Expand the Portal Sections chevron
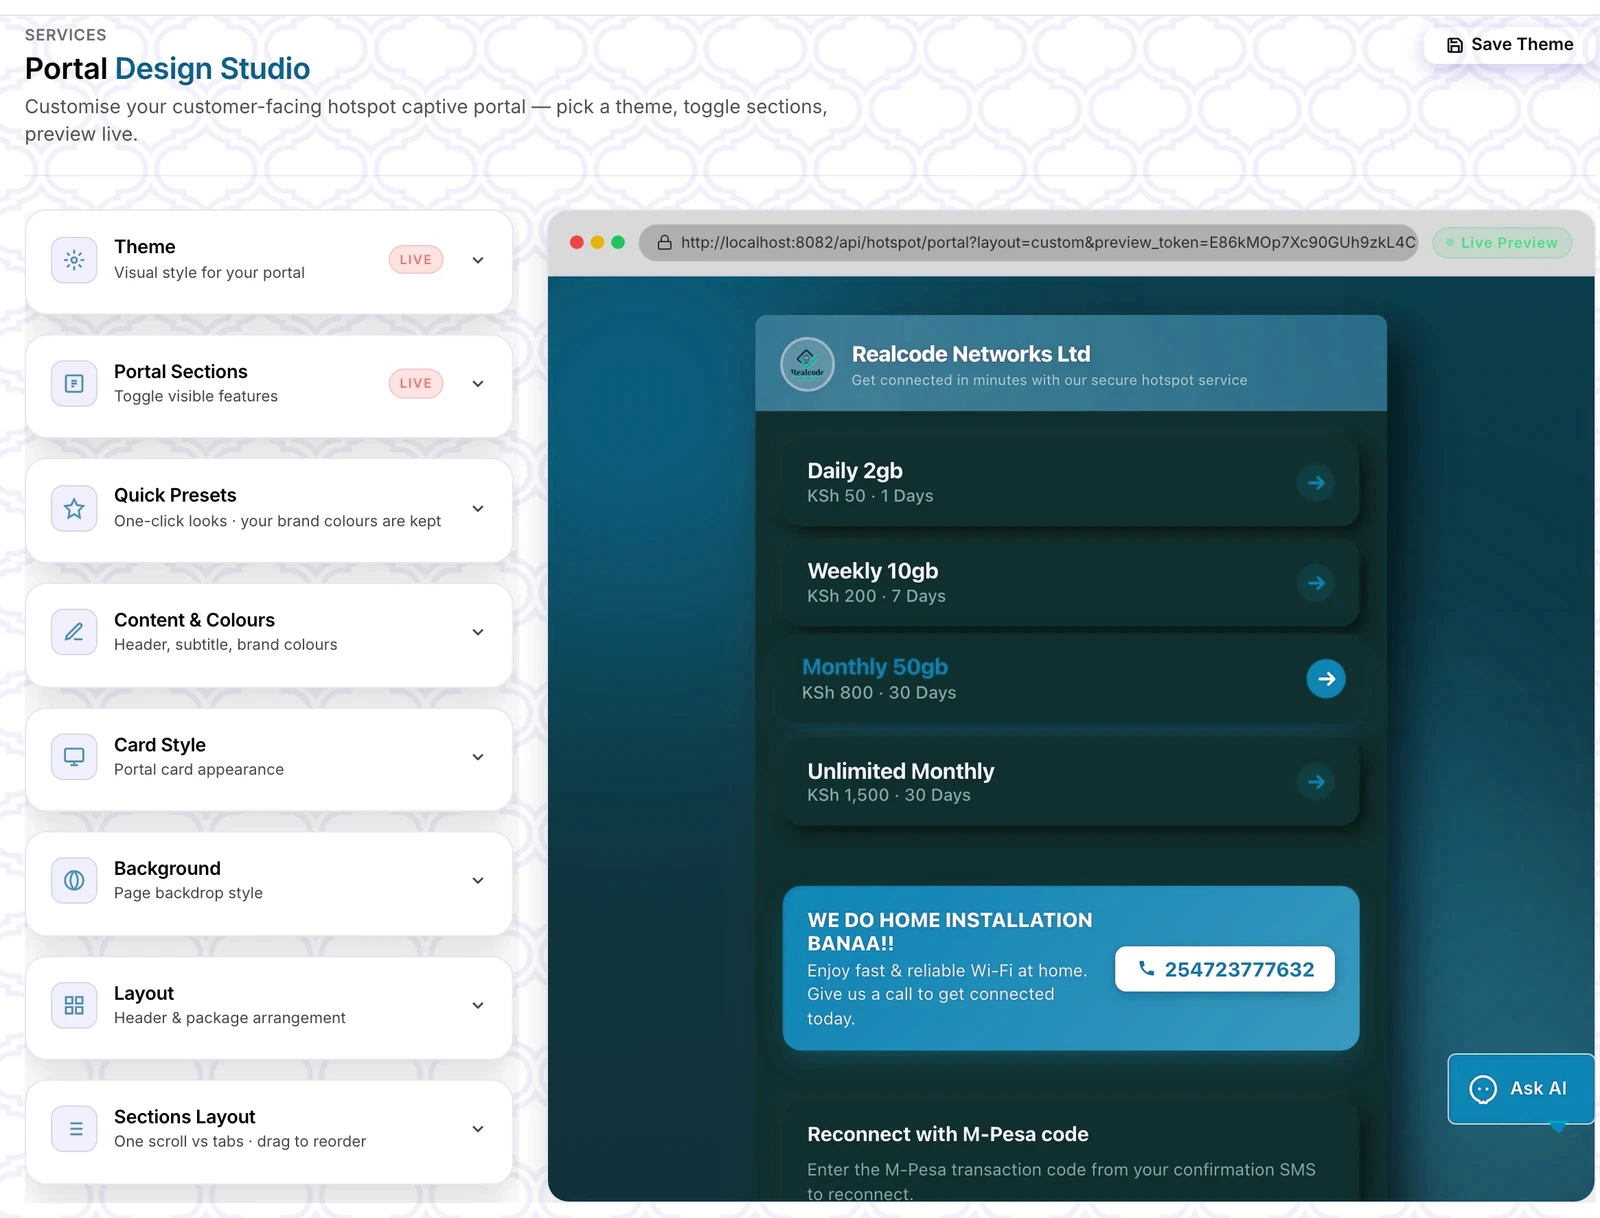Screen dimensions: 1600x1218 point(478,384)
